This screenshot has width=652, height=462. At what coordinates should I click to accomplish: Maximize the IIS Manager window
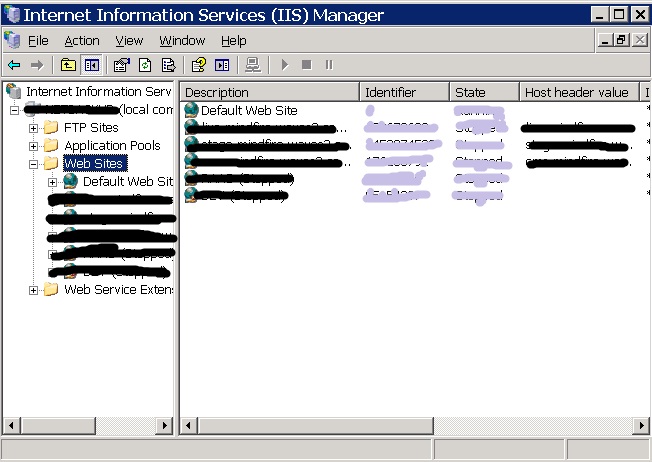tap(619, 15)
